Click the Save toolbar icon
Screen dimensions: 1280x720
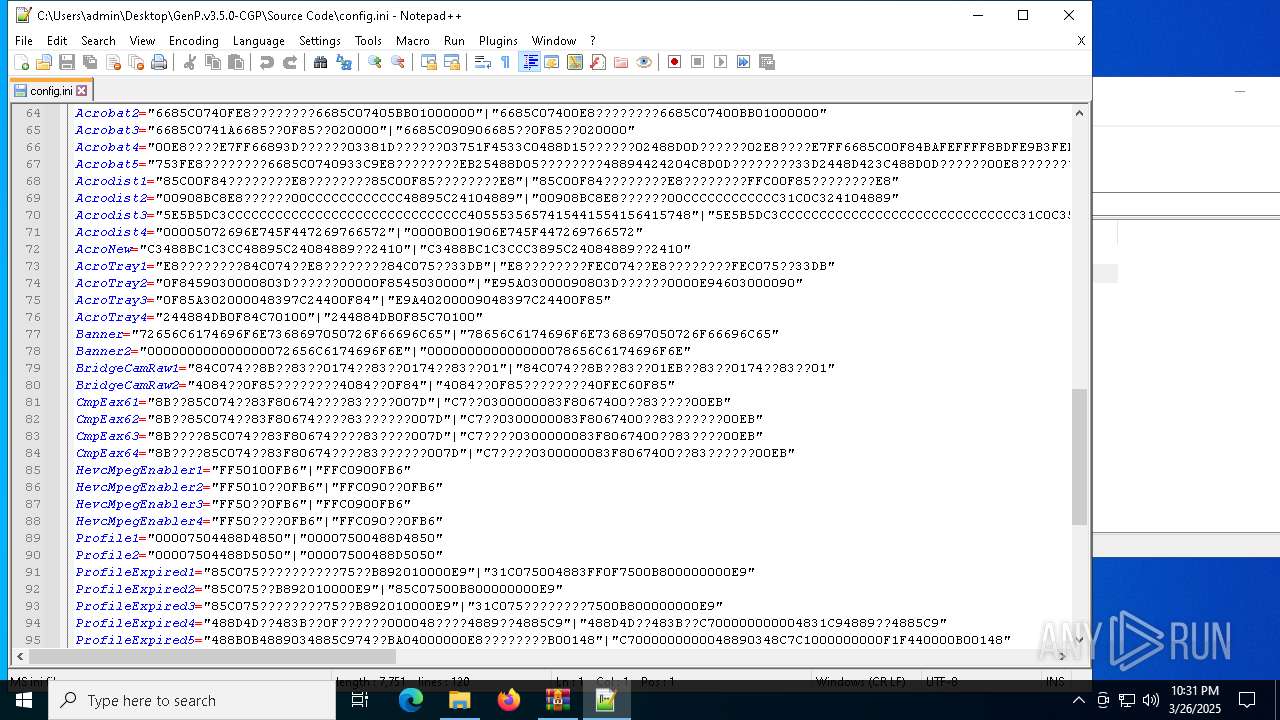[67, 62]
